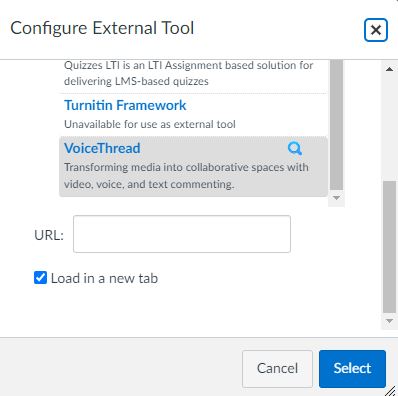Click 'Unavailable for use as external tool' text
Viewport: 398px width, 396px height.
pyautogui.click(x=150, y=124)
